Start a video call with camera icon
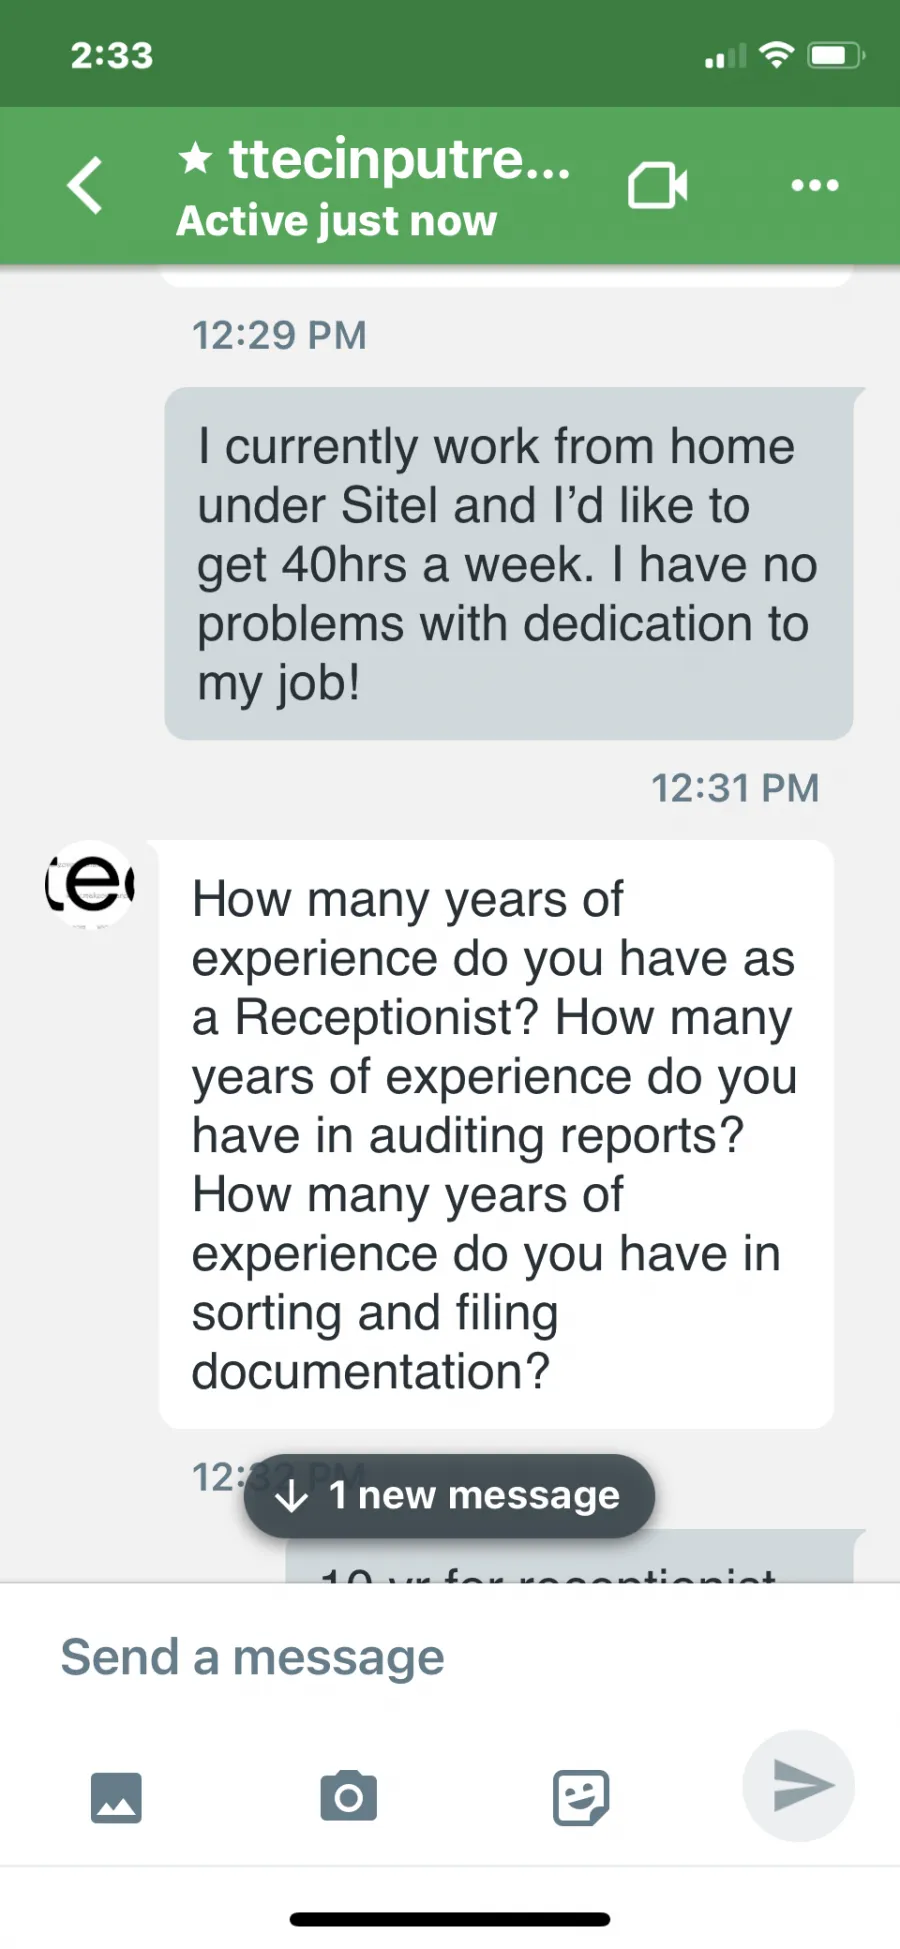This screenshot has height=1949, width=900. point(657,186)
